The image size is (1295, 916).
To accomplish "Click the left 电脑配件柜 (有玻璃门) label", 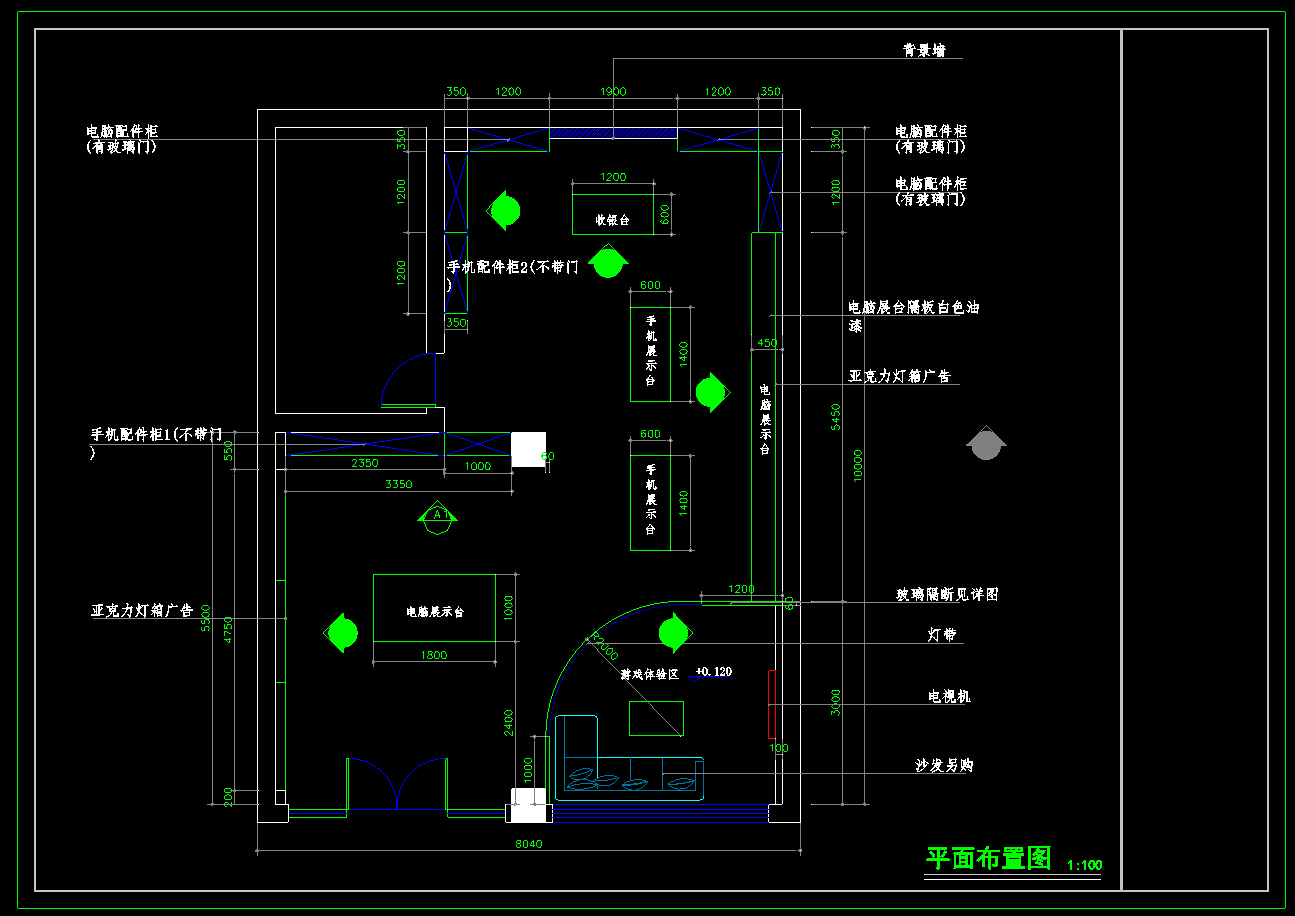I will (122, 139).
